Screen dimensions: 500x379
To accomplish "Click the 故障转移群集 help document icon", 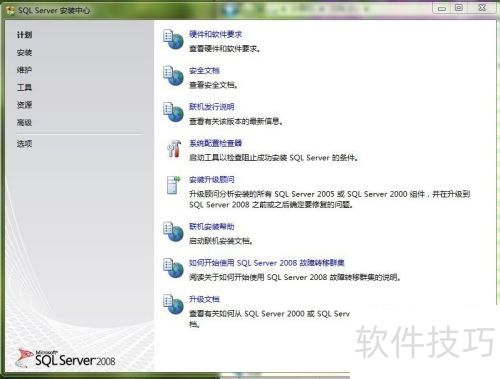I will [173, 268].
